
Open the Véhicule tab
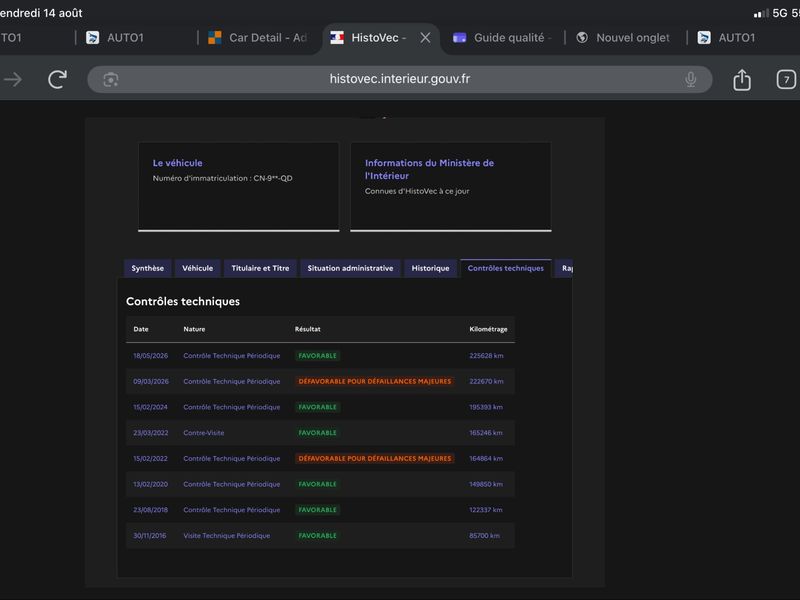click(x=197, y=268)
